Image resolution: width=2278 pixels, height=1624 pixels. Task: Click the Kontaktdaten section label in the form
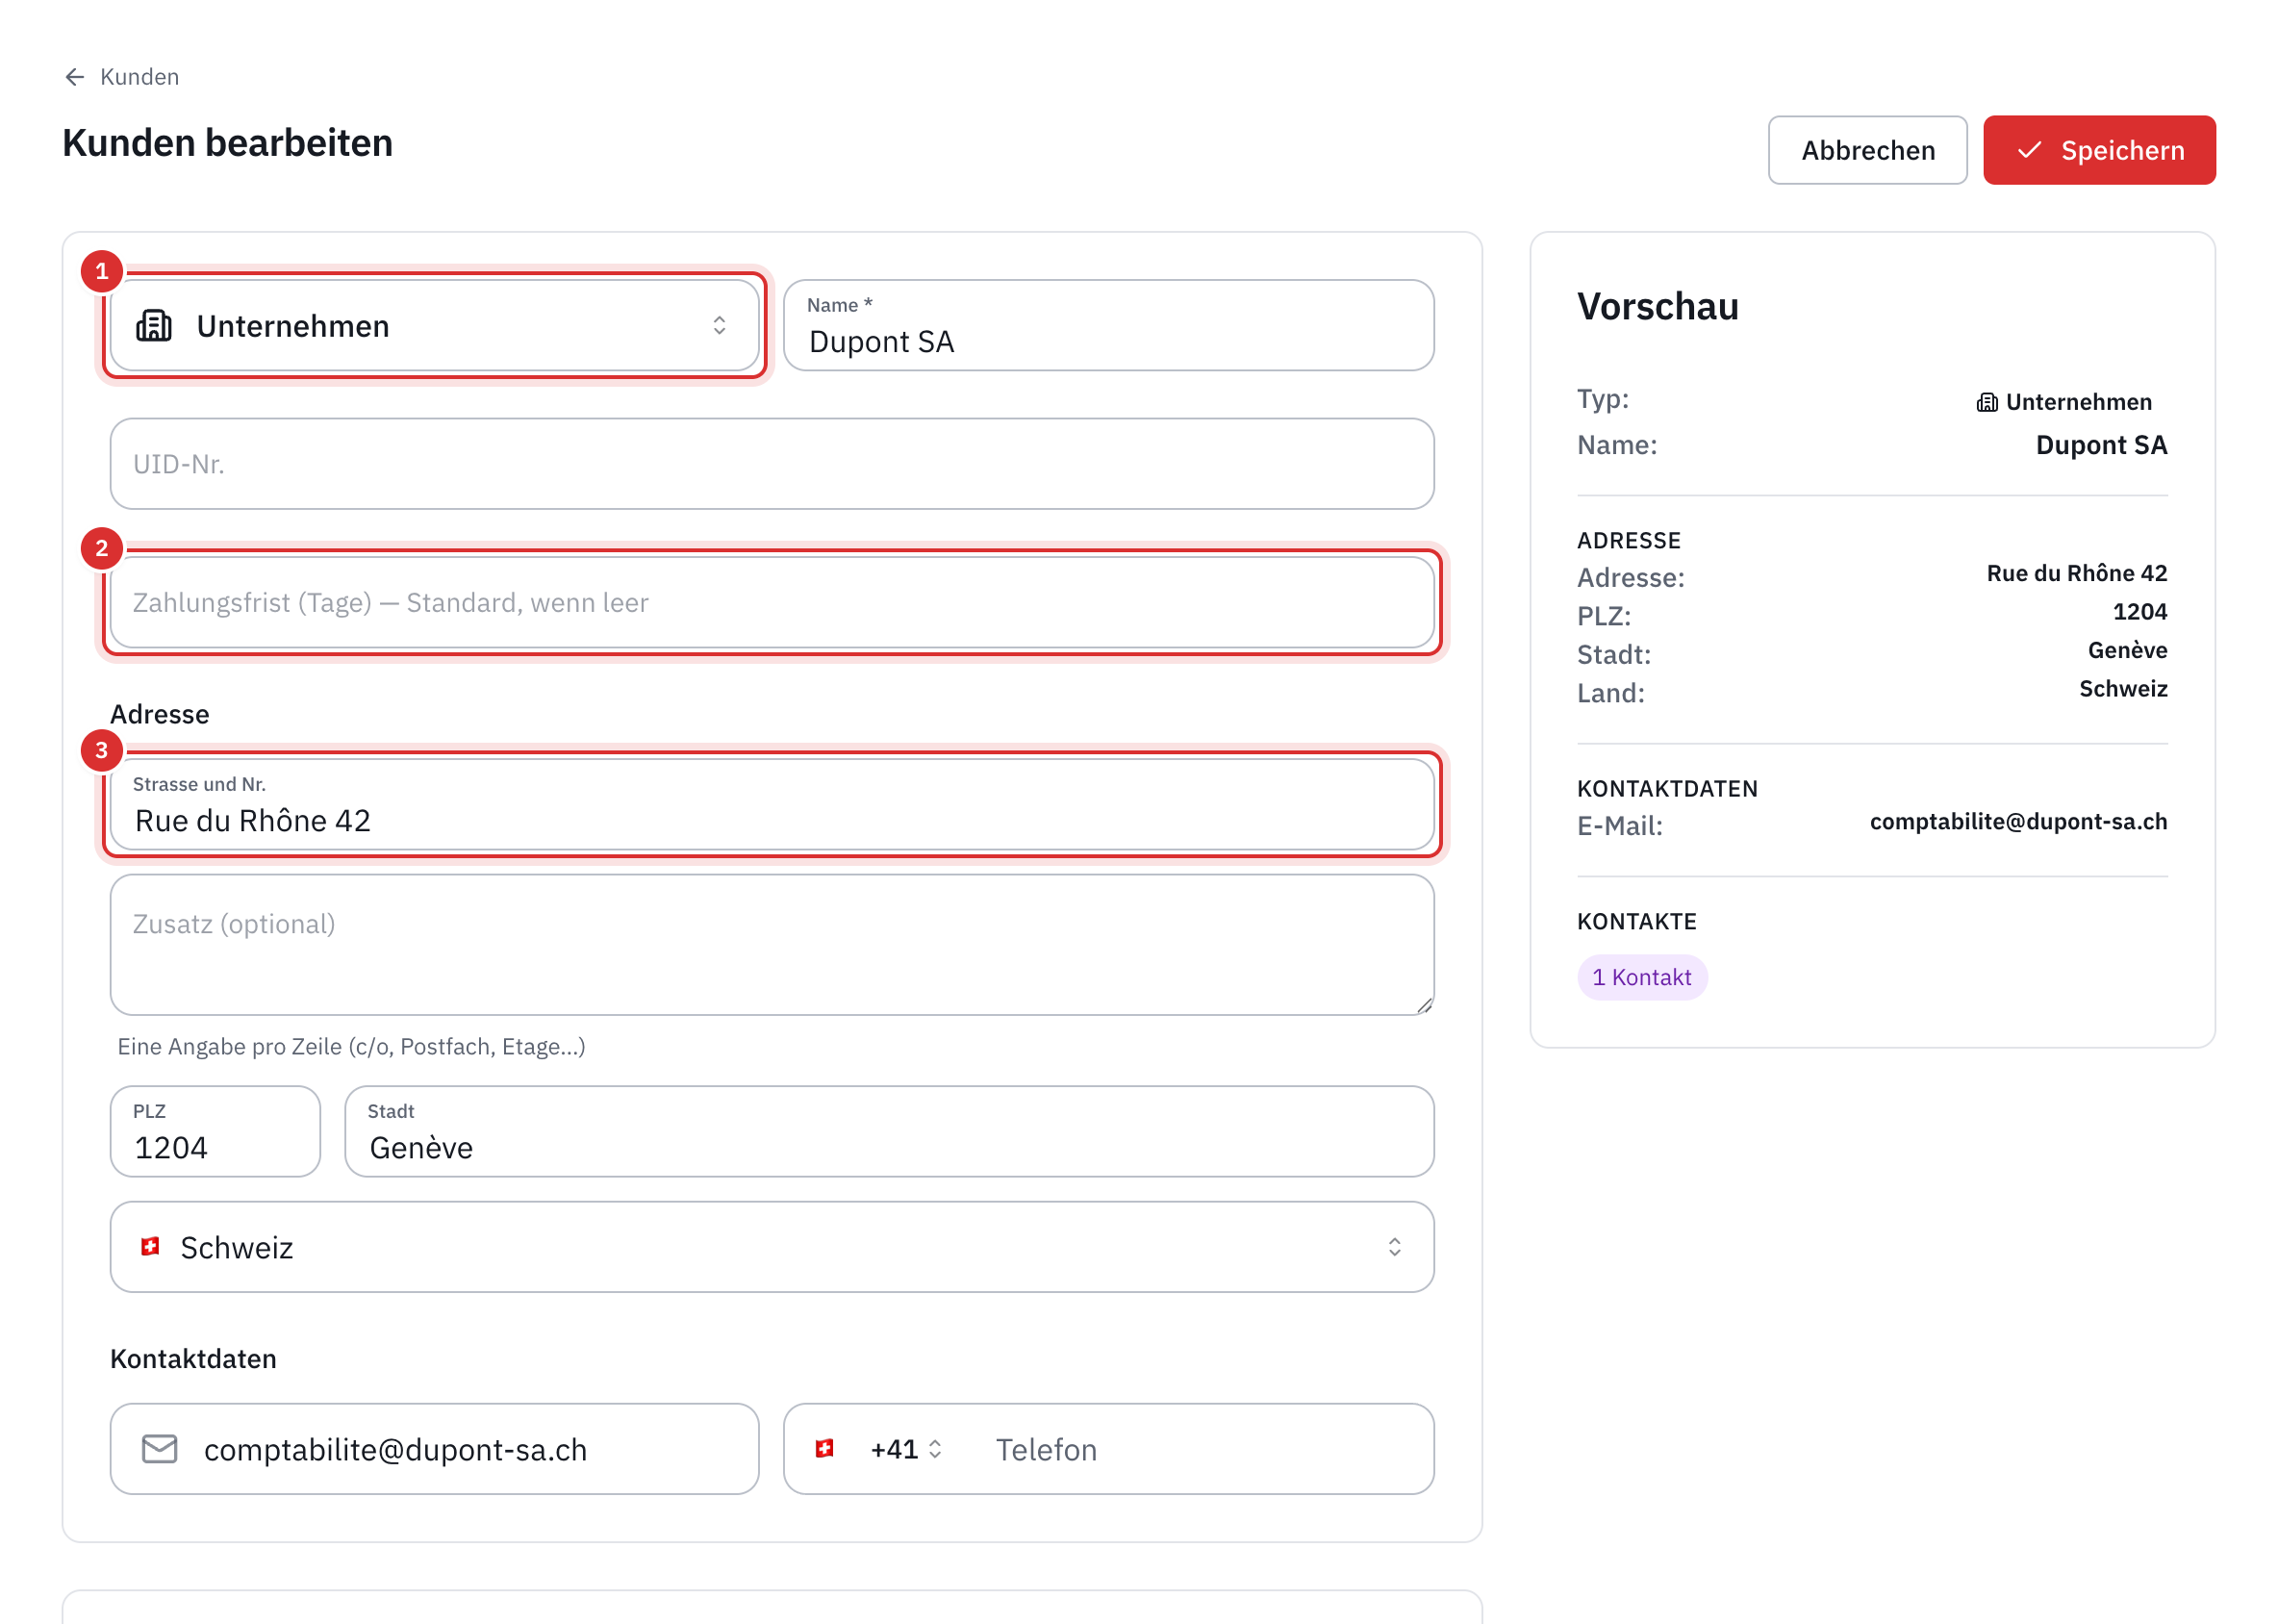click(x=193, y=1358)
